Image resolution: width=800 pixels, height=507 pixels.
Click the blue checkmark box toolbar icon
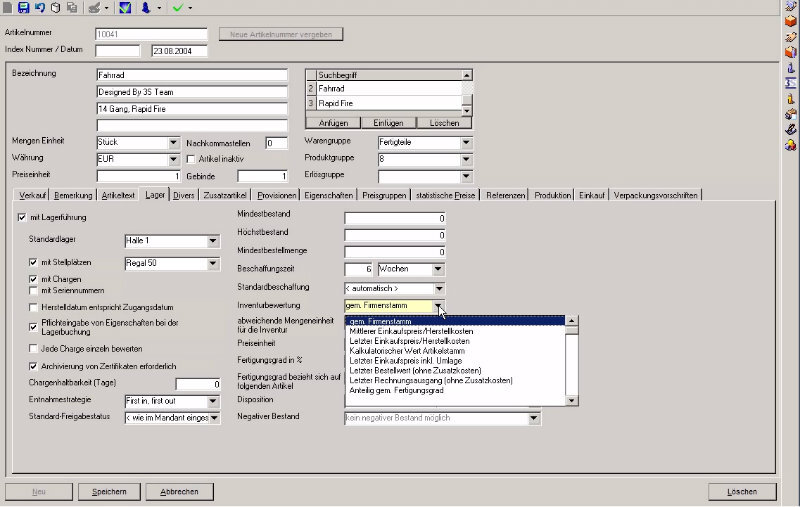coord(125,7)
